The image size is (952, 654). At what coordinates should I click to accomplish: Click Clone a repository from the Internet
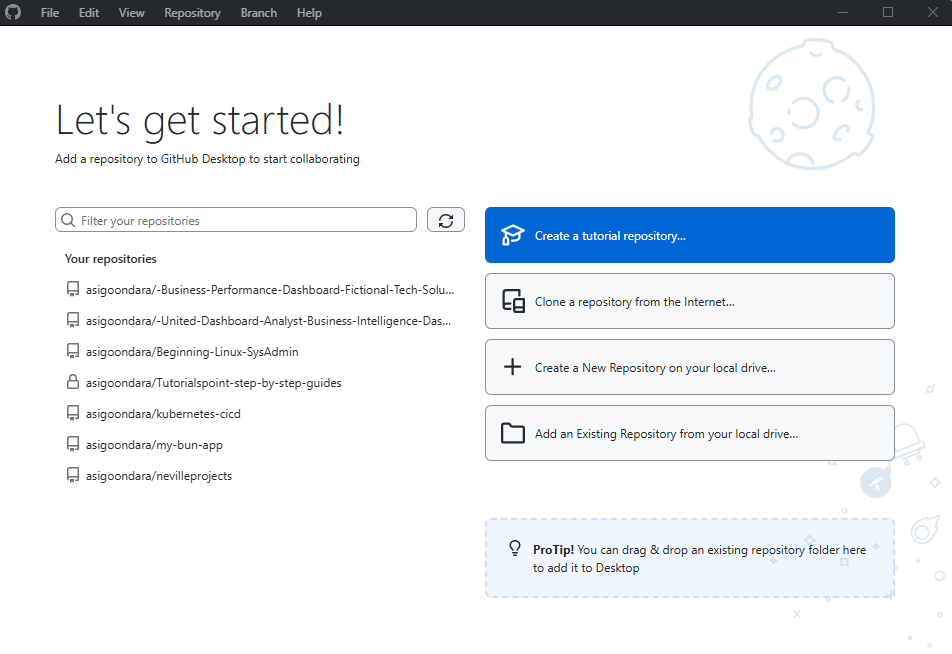coord(689,300)
